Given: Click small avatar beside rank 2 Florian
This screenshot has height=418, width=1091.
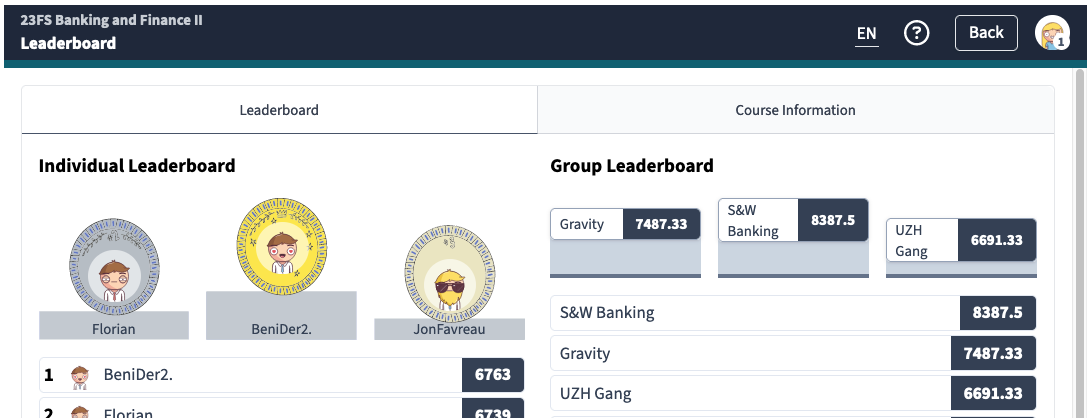Looking at the screenshot, I should [80, 412].
